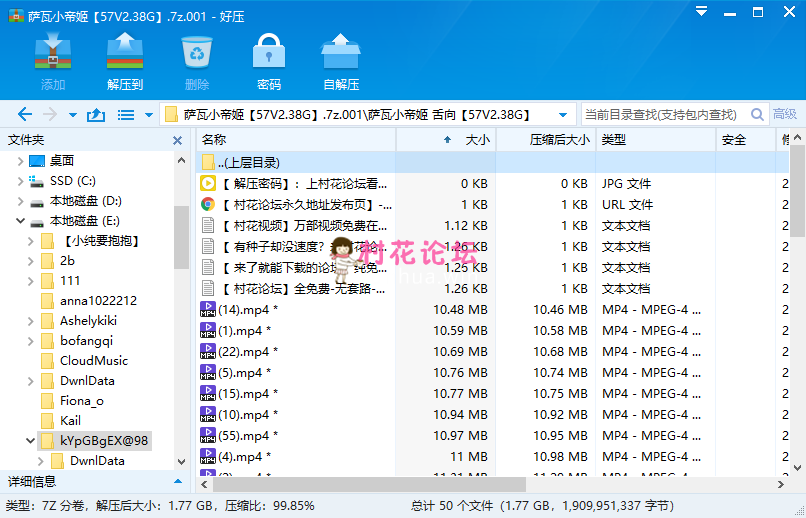
Task: Expand the bofangqi folder node
Action: pyautogui.click(x=30, y=341)
